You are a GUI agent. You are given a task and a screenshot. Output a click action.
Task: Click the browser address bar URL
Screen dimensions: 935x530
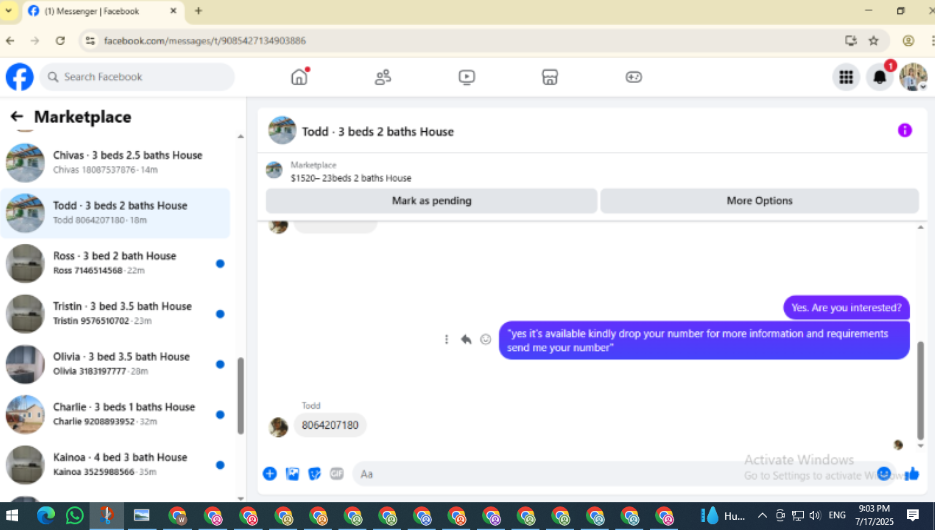tap(205, 41)
